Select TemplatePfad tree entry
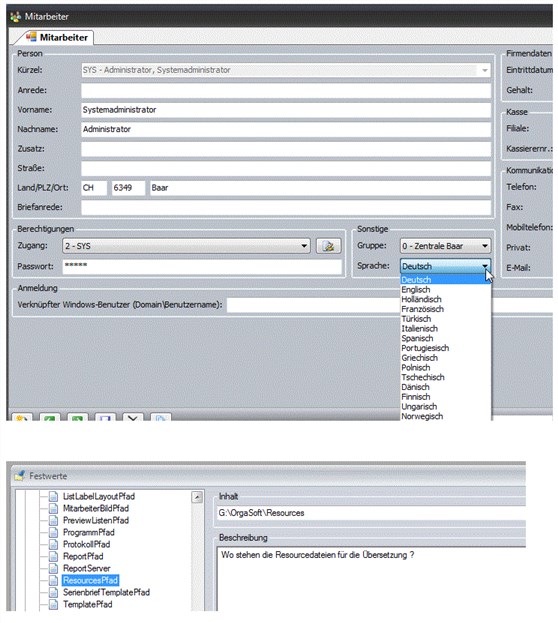The width and height of the screenshot is (558, 623). point(87,604)
